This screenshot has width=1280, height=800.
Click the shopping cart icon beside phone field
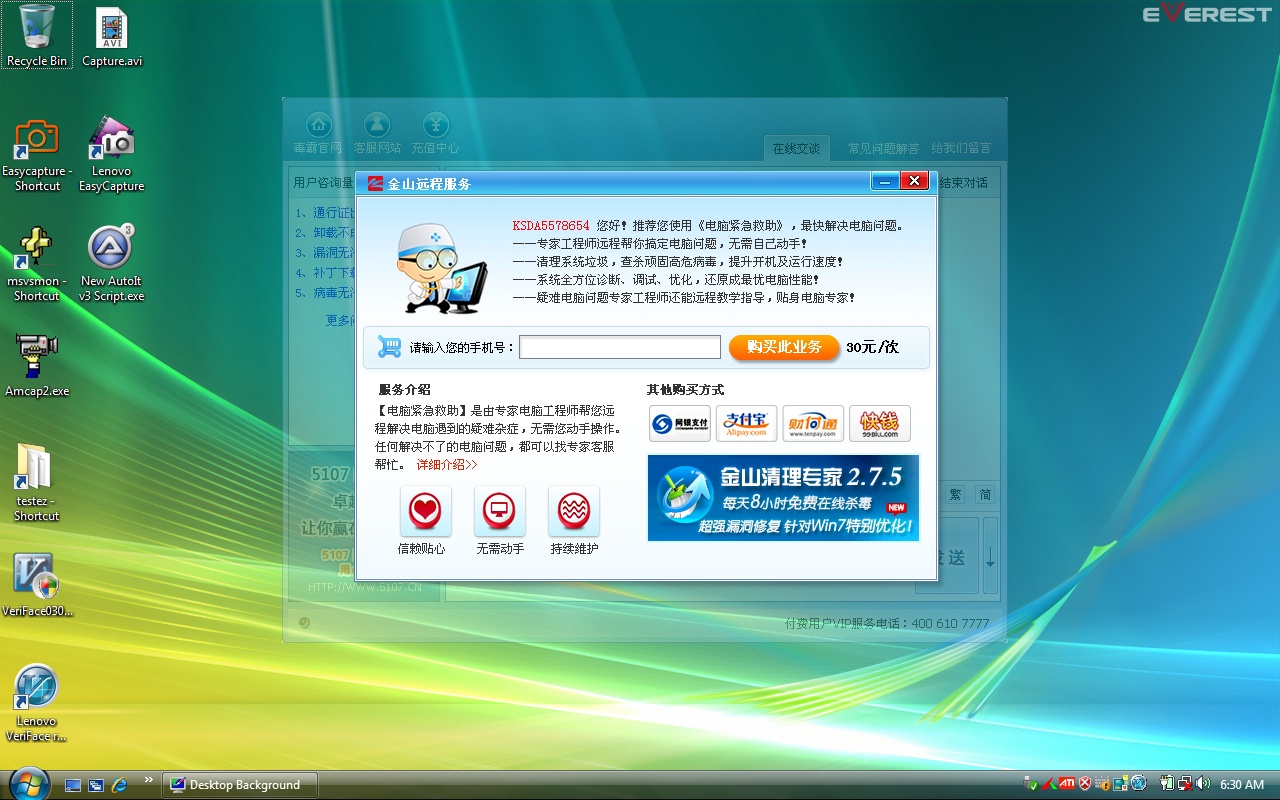click(389, 347)
